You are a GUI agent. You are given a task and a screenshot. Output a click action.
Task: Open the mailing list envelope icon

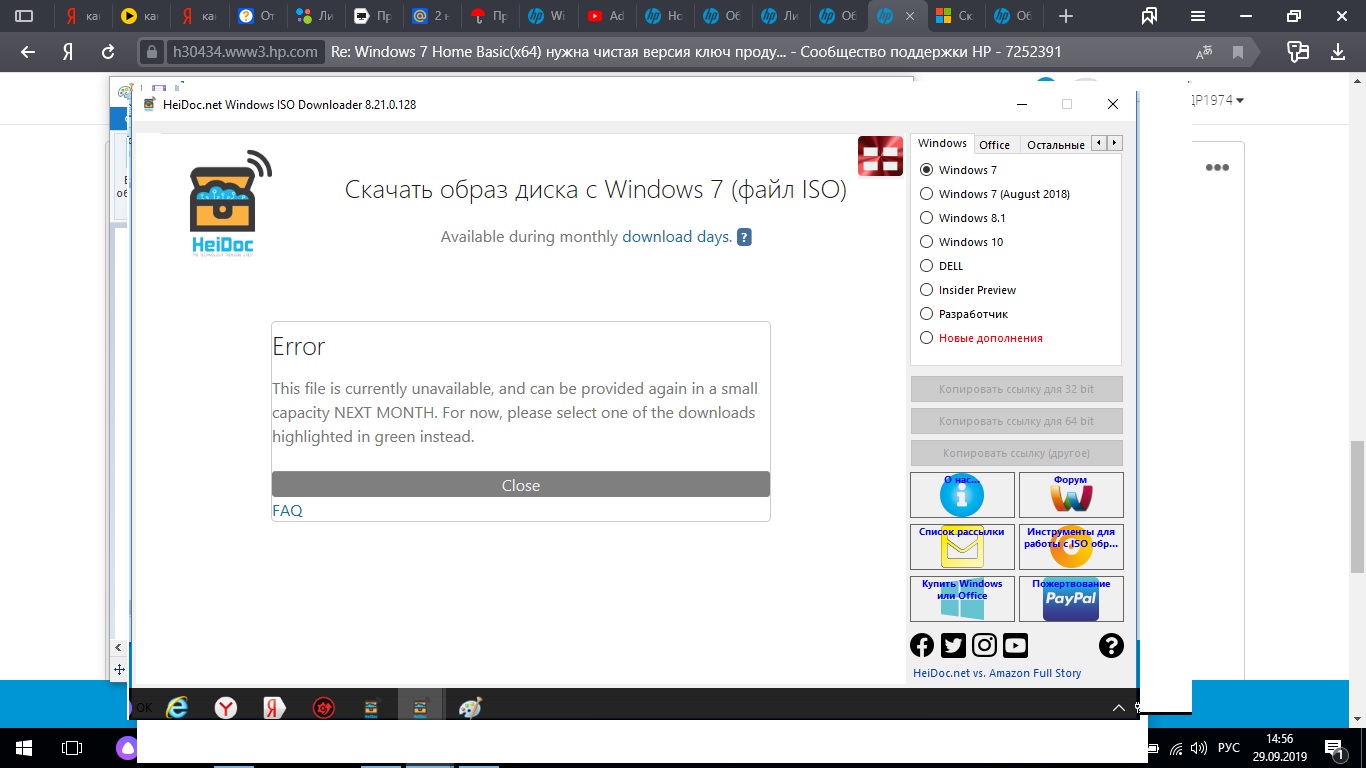[962, 547]
